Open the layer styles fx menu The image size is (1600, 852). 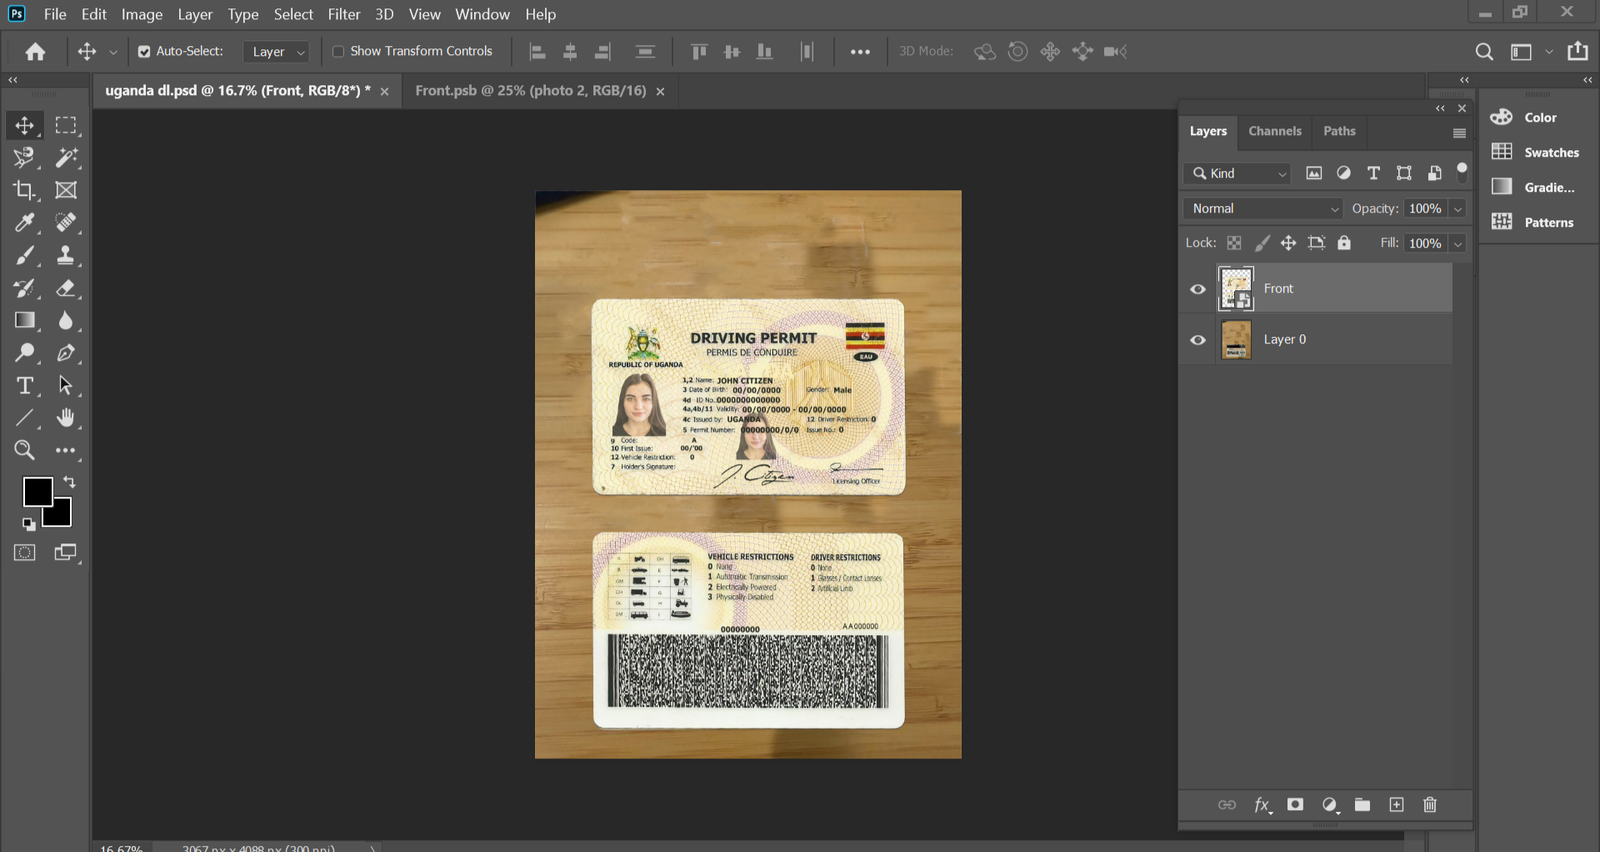point(1262,805)
